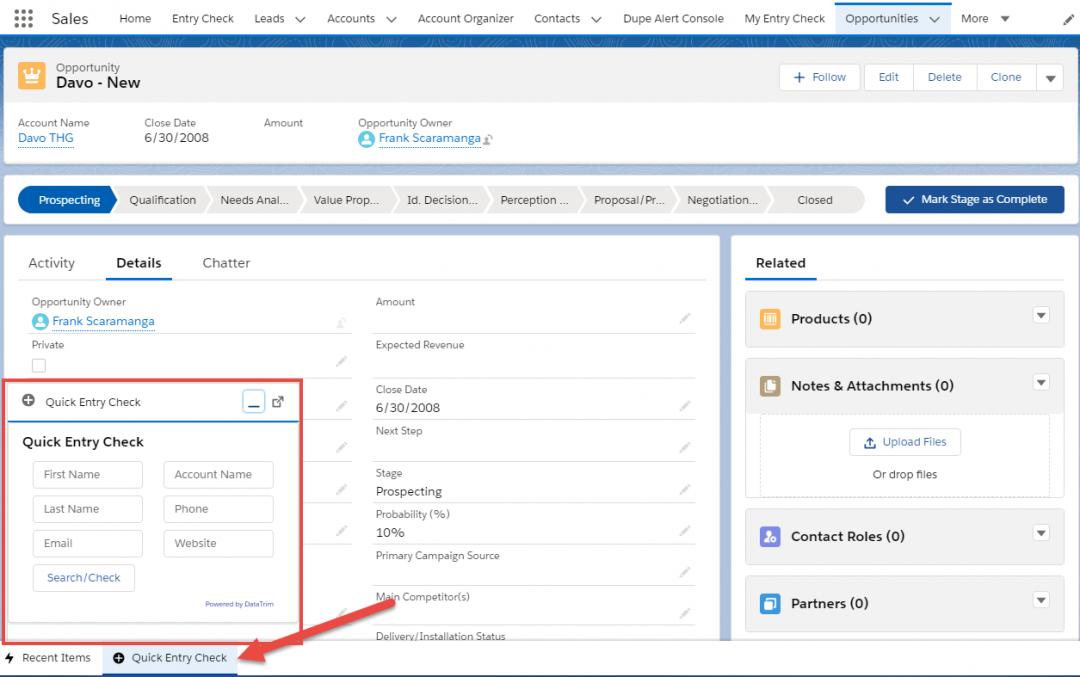
Task: Open the Dupe Alert Console tab
Action: pyautogui.click(x=673, y=17)
